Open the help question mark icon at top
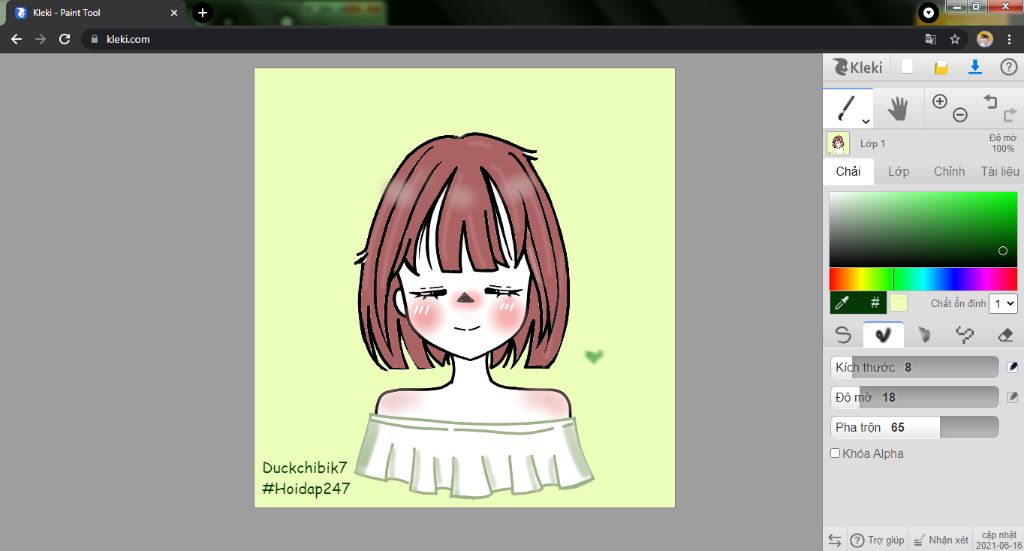Screen dimensions: 1024x551 [x=1008, y=67]
